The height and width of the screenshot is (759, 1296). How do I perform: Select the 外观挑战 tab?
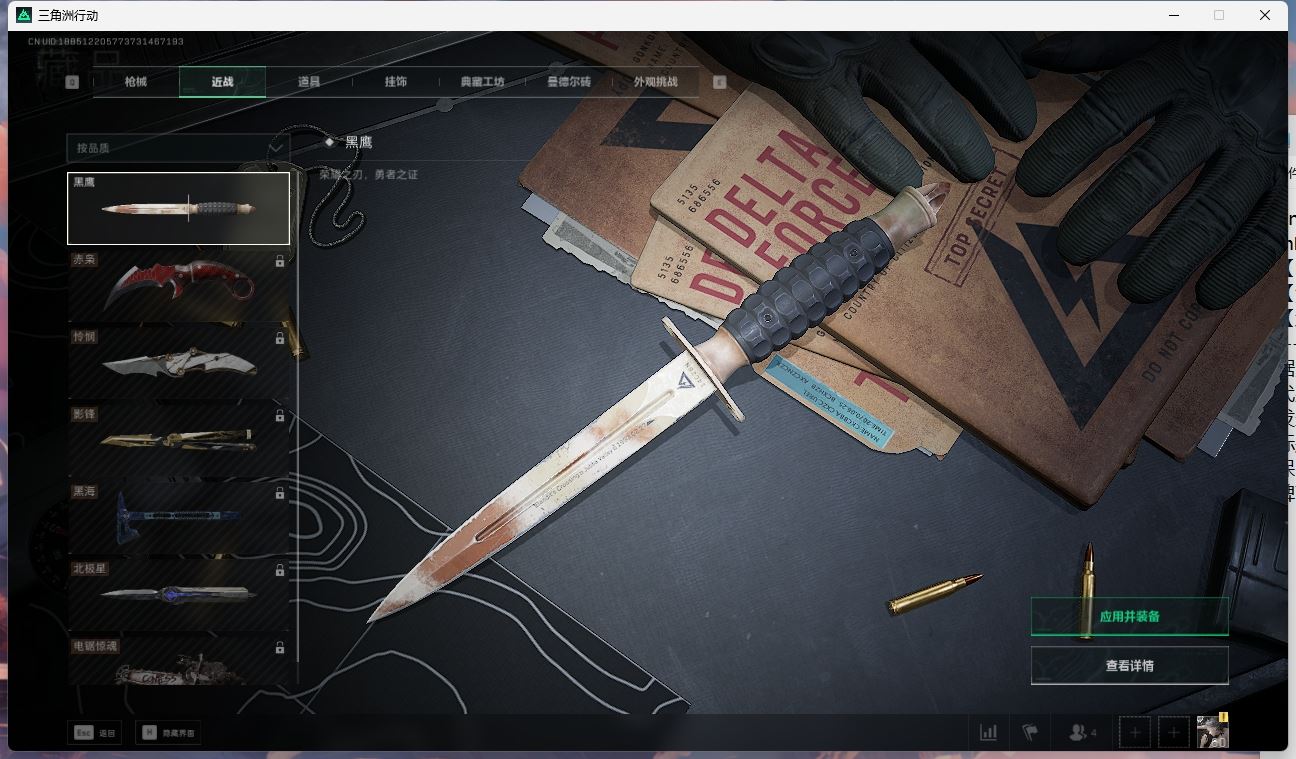(655, 82)
